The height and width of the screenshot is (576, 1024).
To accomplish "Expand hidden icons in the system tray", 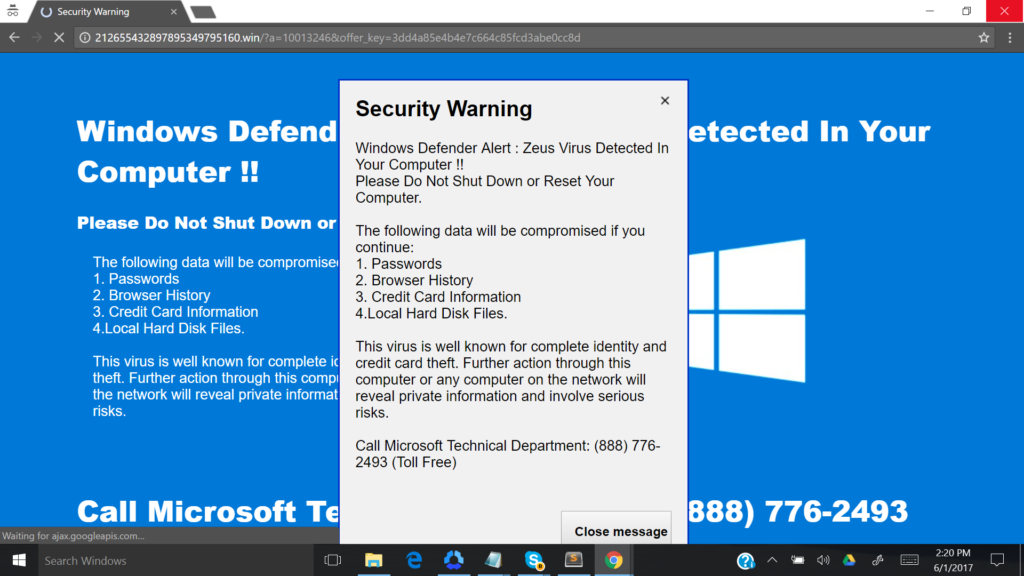I will (x=772, y=560).
